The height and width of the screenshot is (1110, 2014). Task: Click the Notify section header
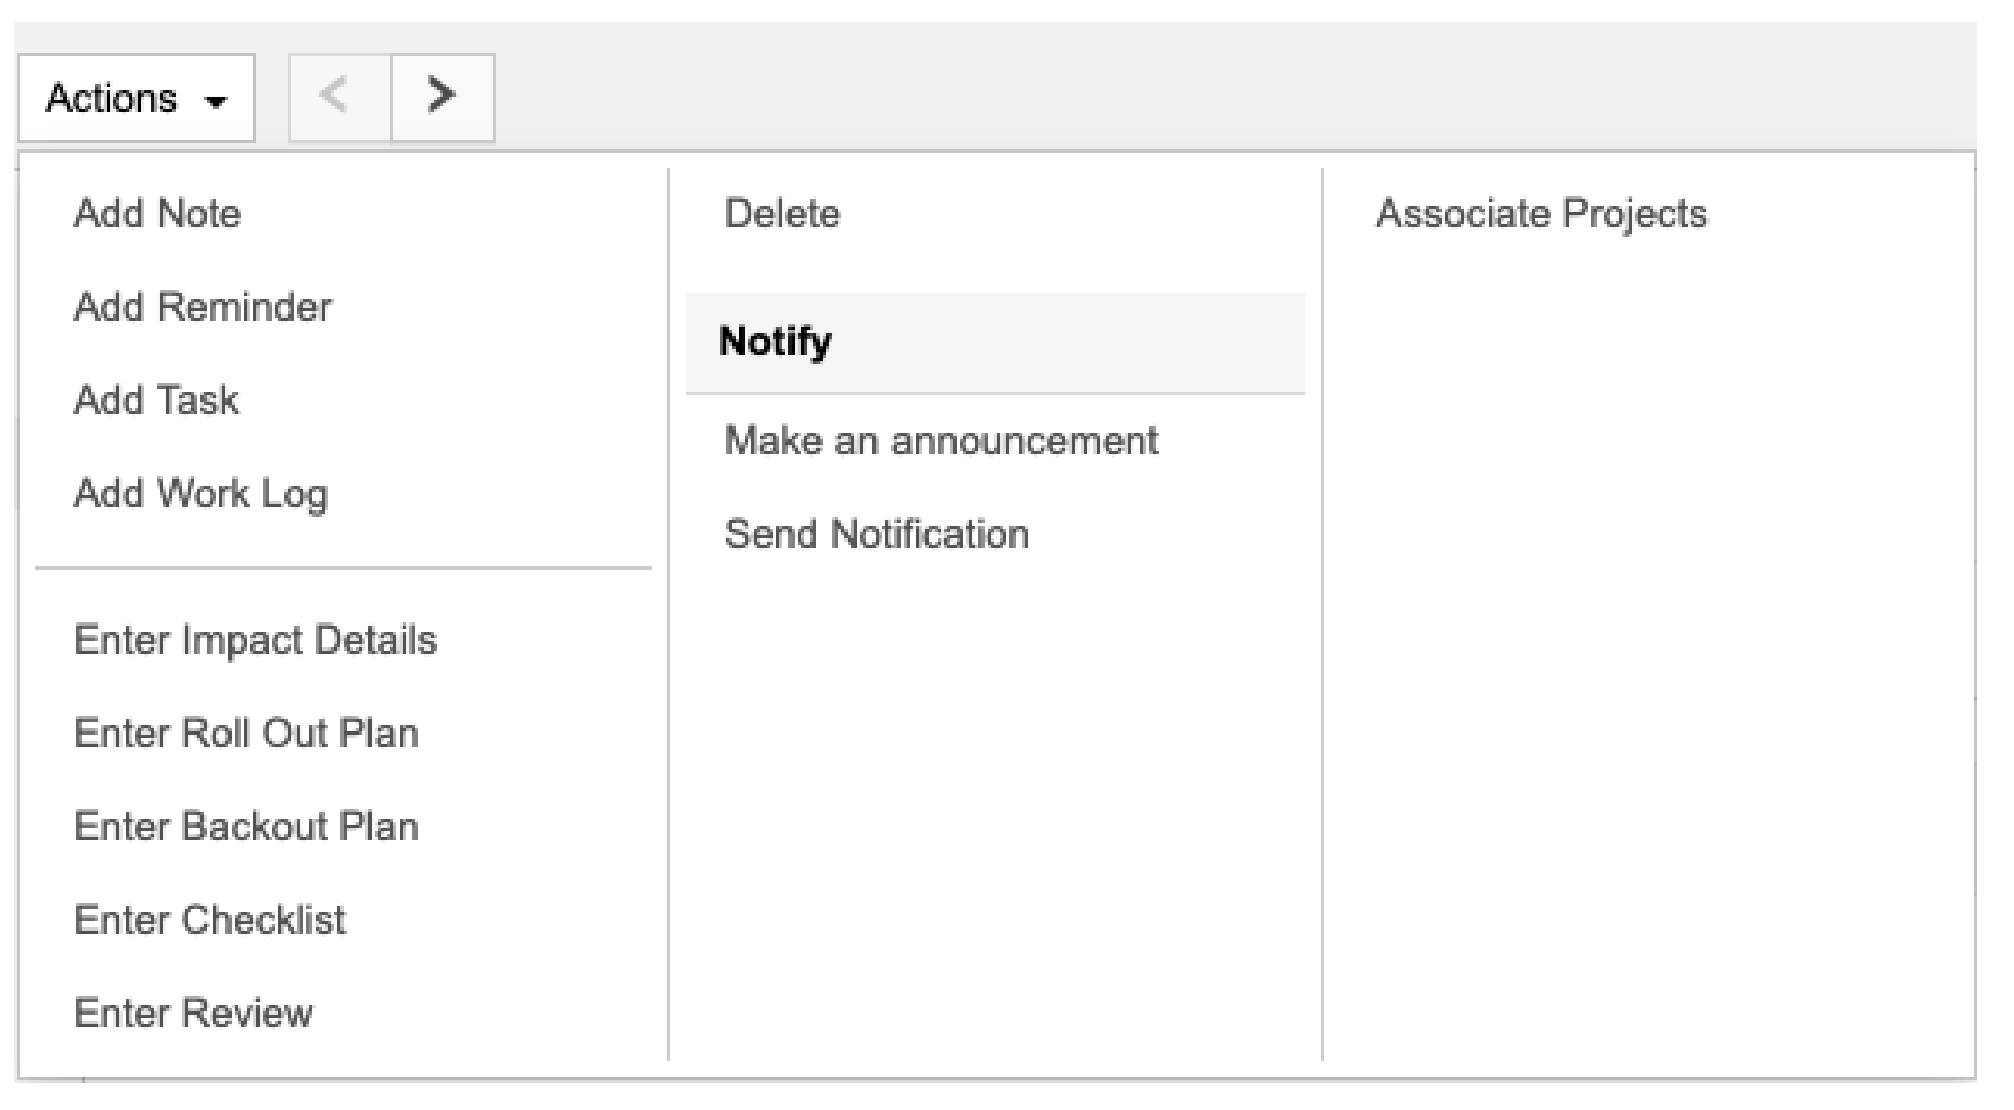tap(775, 341)
